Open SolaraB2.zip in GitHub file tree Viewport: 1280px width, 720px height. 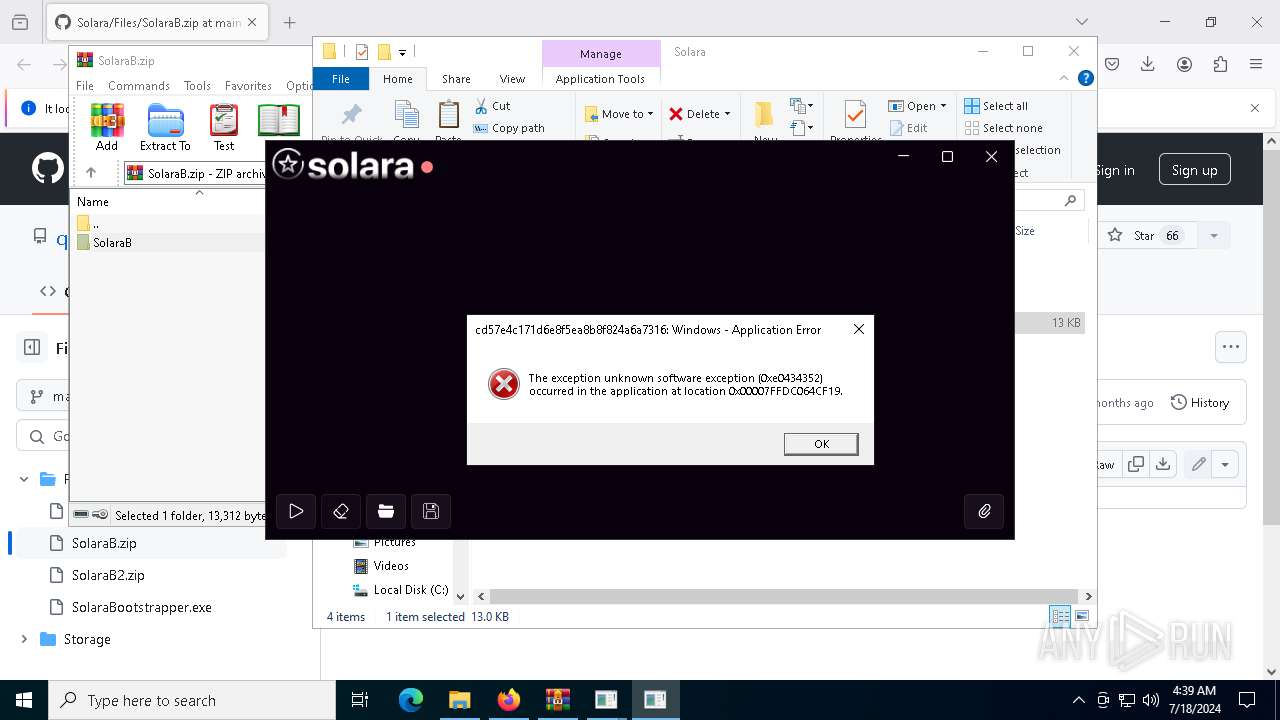(108, 575)
